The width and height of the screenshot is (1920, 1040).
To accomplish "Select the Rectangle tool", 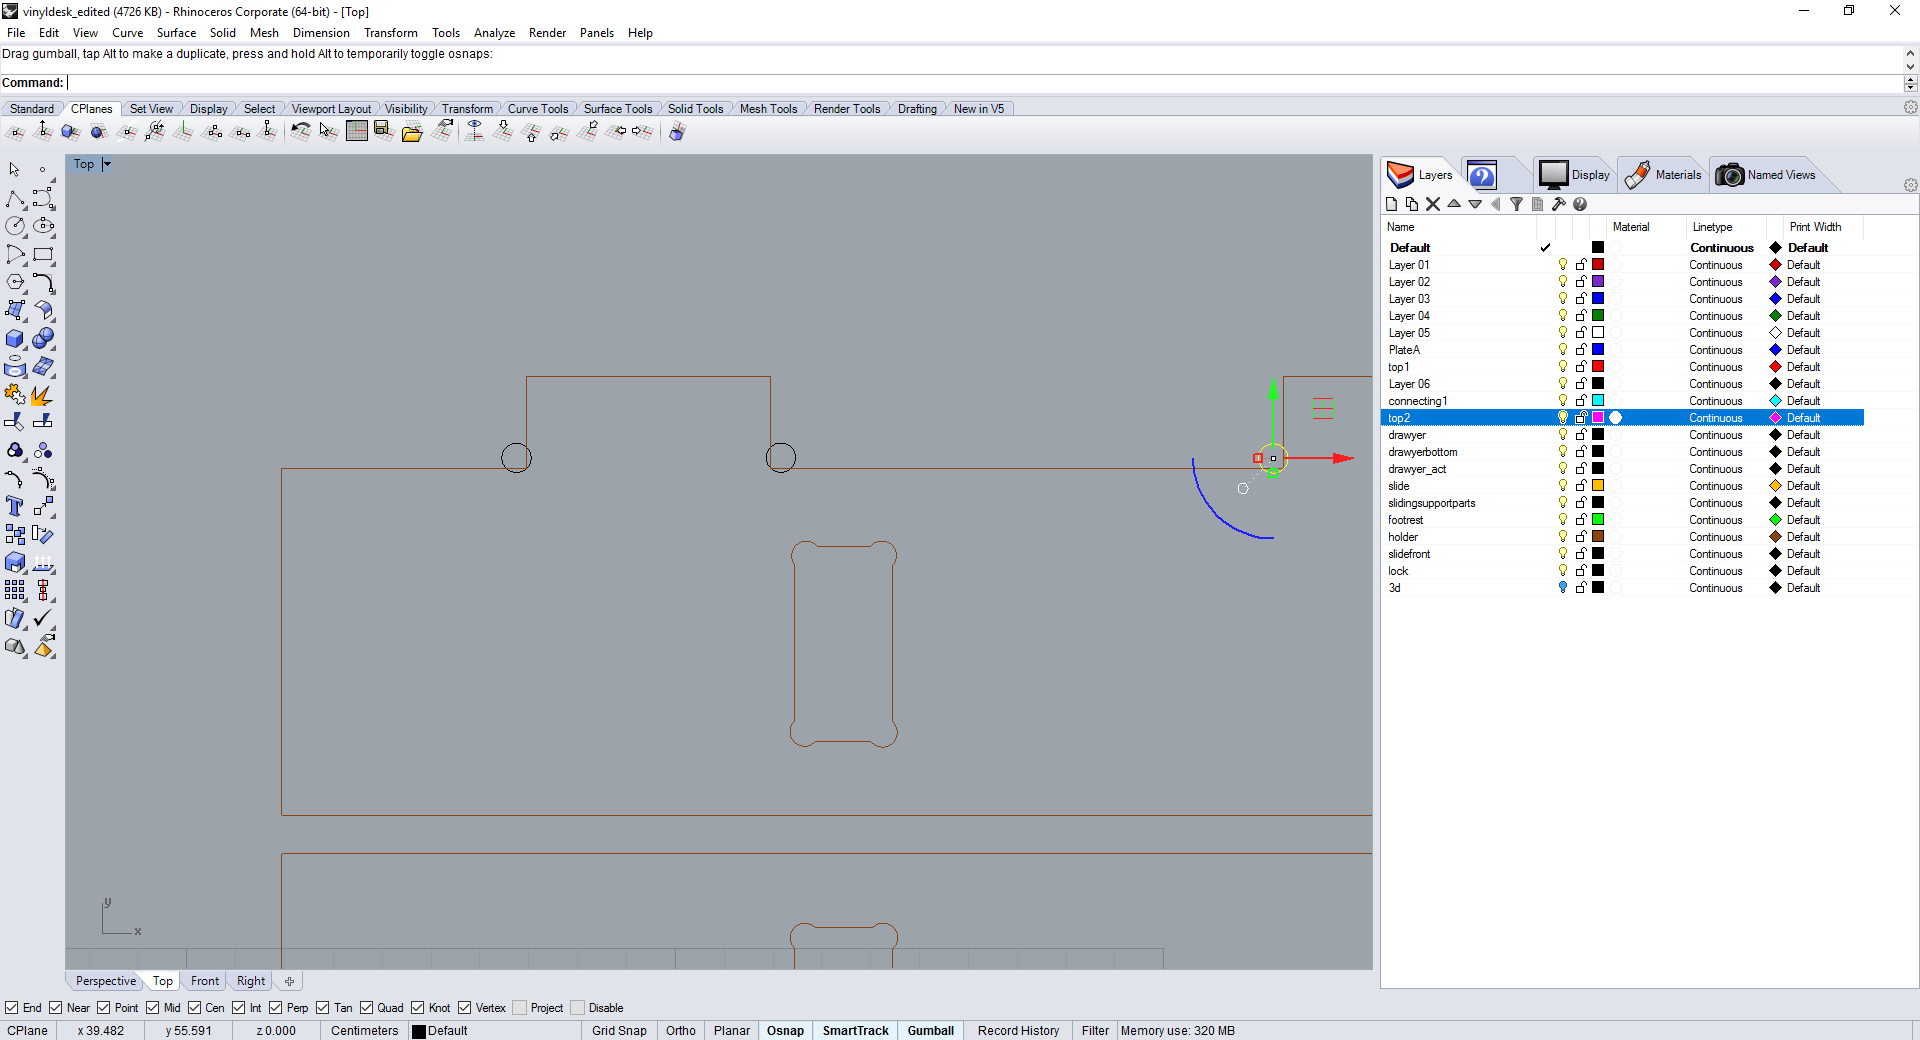I will pos(43,255).
